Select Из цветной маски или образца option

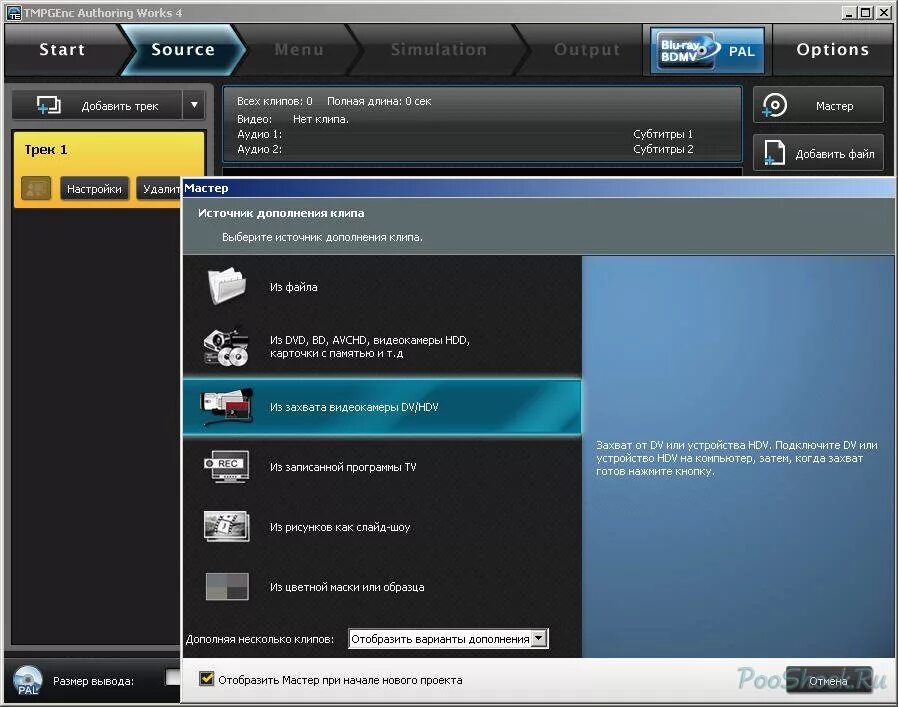[x=382, y=587]
